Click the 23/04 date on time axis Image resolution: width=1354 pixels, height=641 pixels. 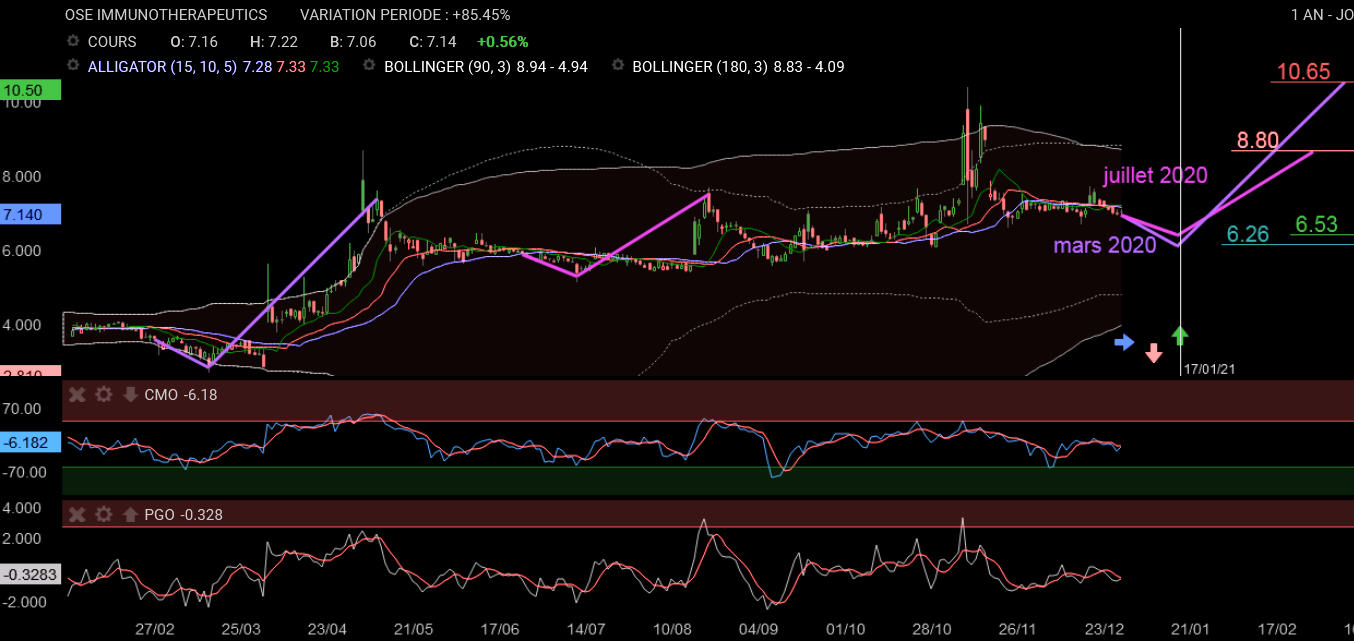(328, 628)
